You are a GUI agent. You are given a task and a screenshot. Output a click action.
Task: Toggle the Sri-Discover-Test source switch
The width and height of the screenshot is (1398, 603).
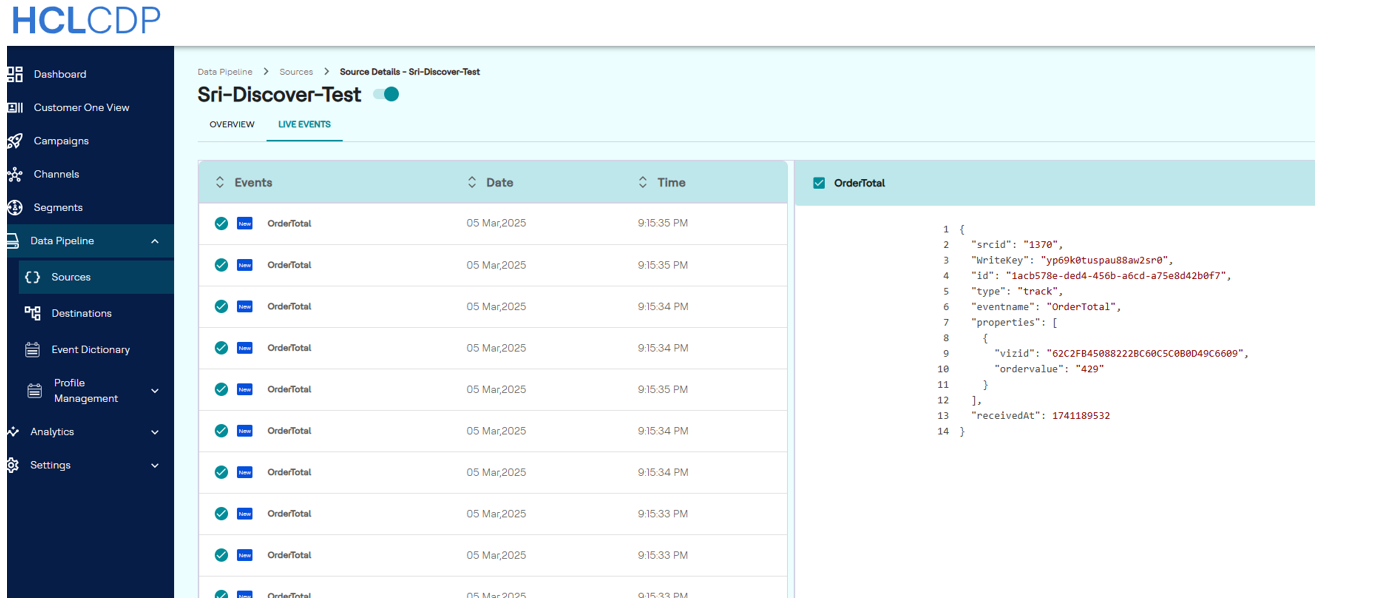[386, 95]
